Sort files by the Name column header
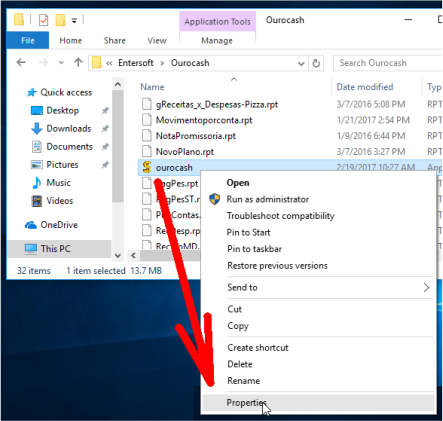443x421 pixels. click(x=152, y=87)
